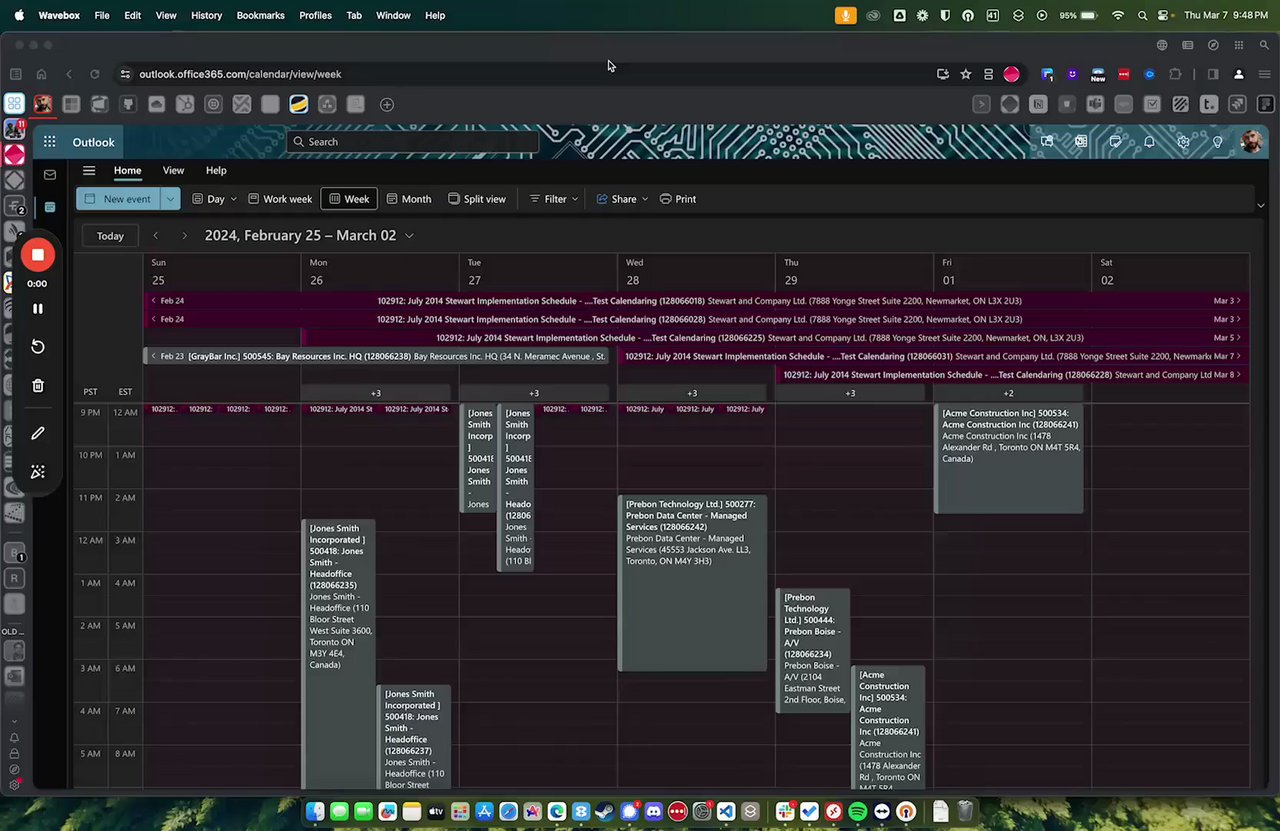Go to the previous week
The image size is (1280, 831).
[x=156, y=236]
